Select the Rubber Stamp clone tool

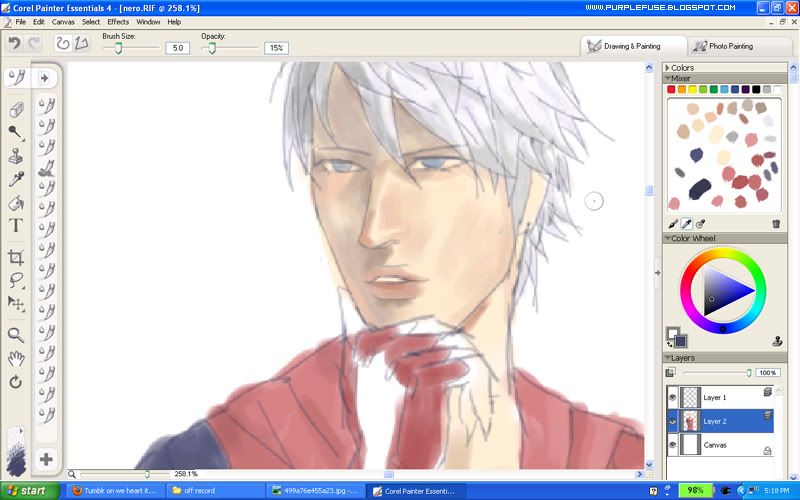(16, 156)
